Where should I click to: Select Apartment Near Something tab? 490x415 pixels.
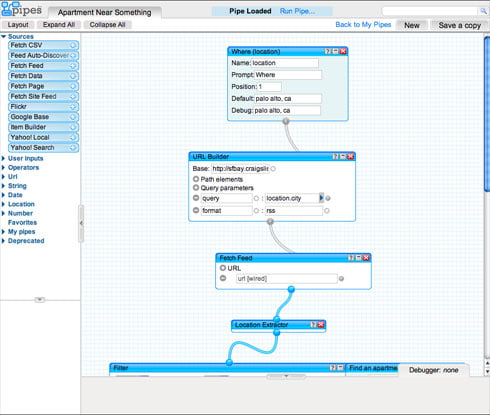point(105,12)
